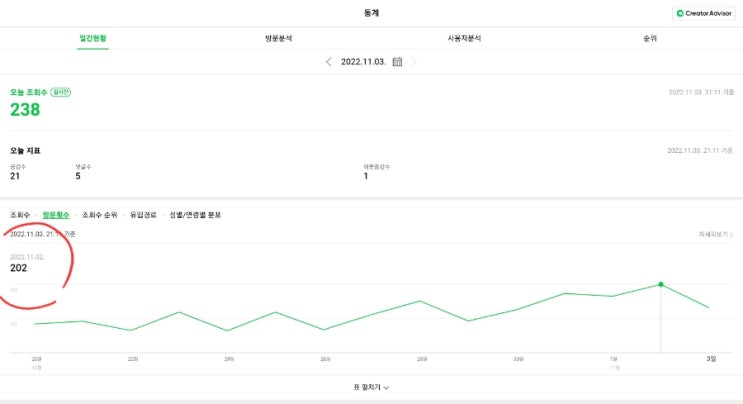
Task: Show the 방문횟수 chart
Action: 56,215
